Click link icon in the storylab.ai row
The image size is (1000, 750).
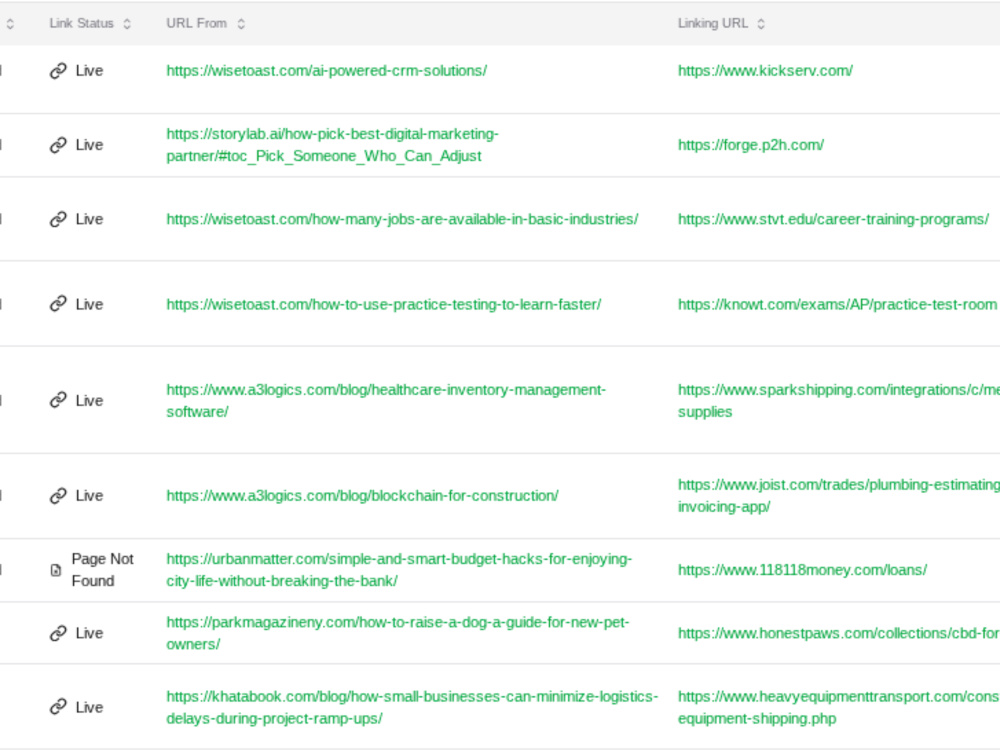(x=58, y=145)
